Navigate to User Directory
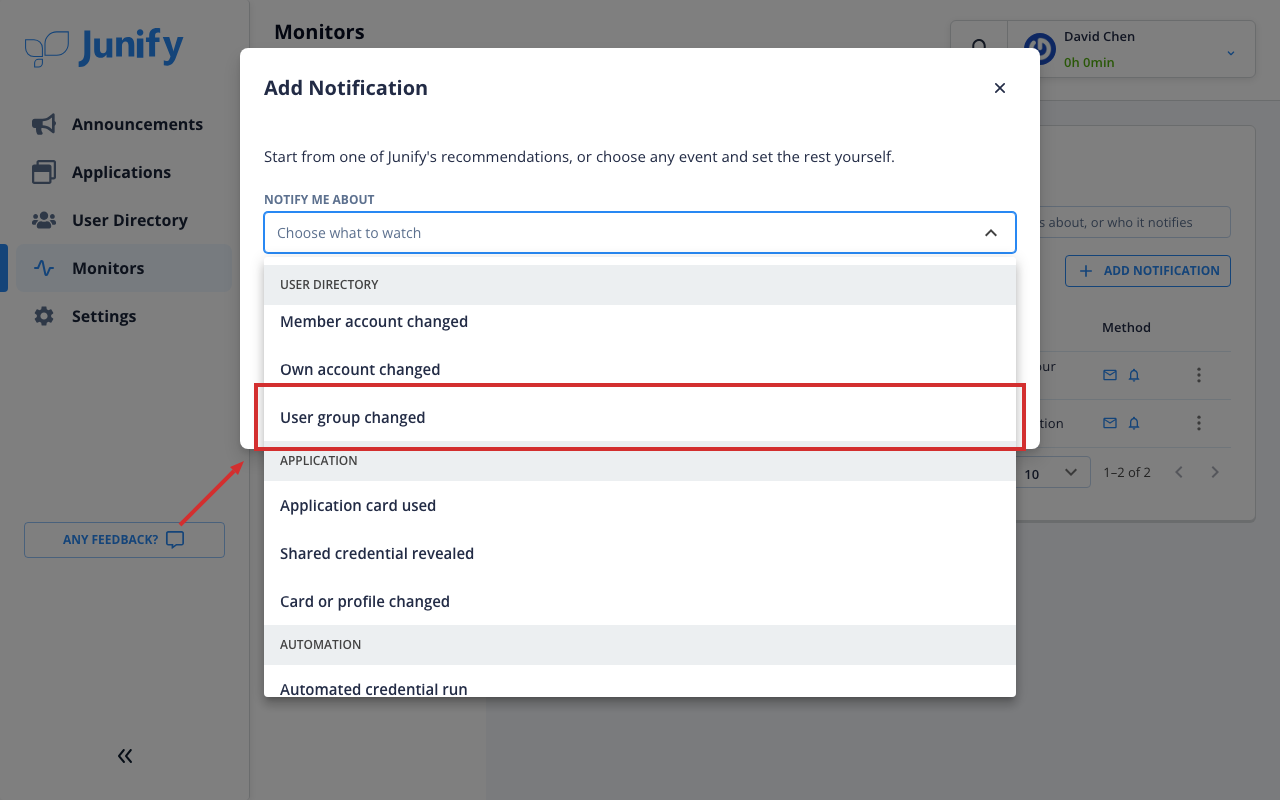1280x800 pixels. click(124, 220)
